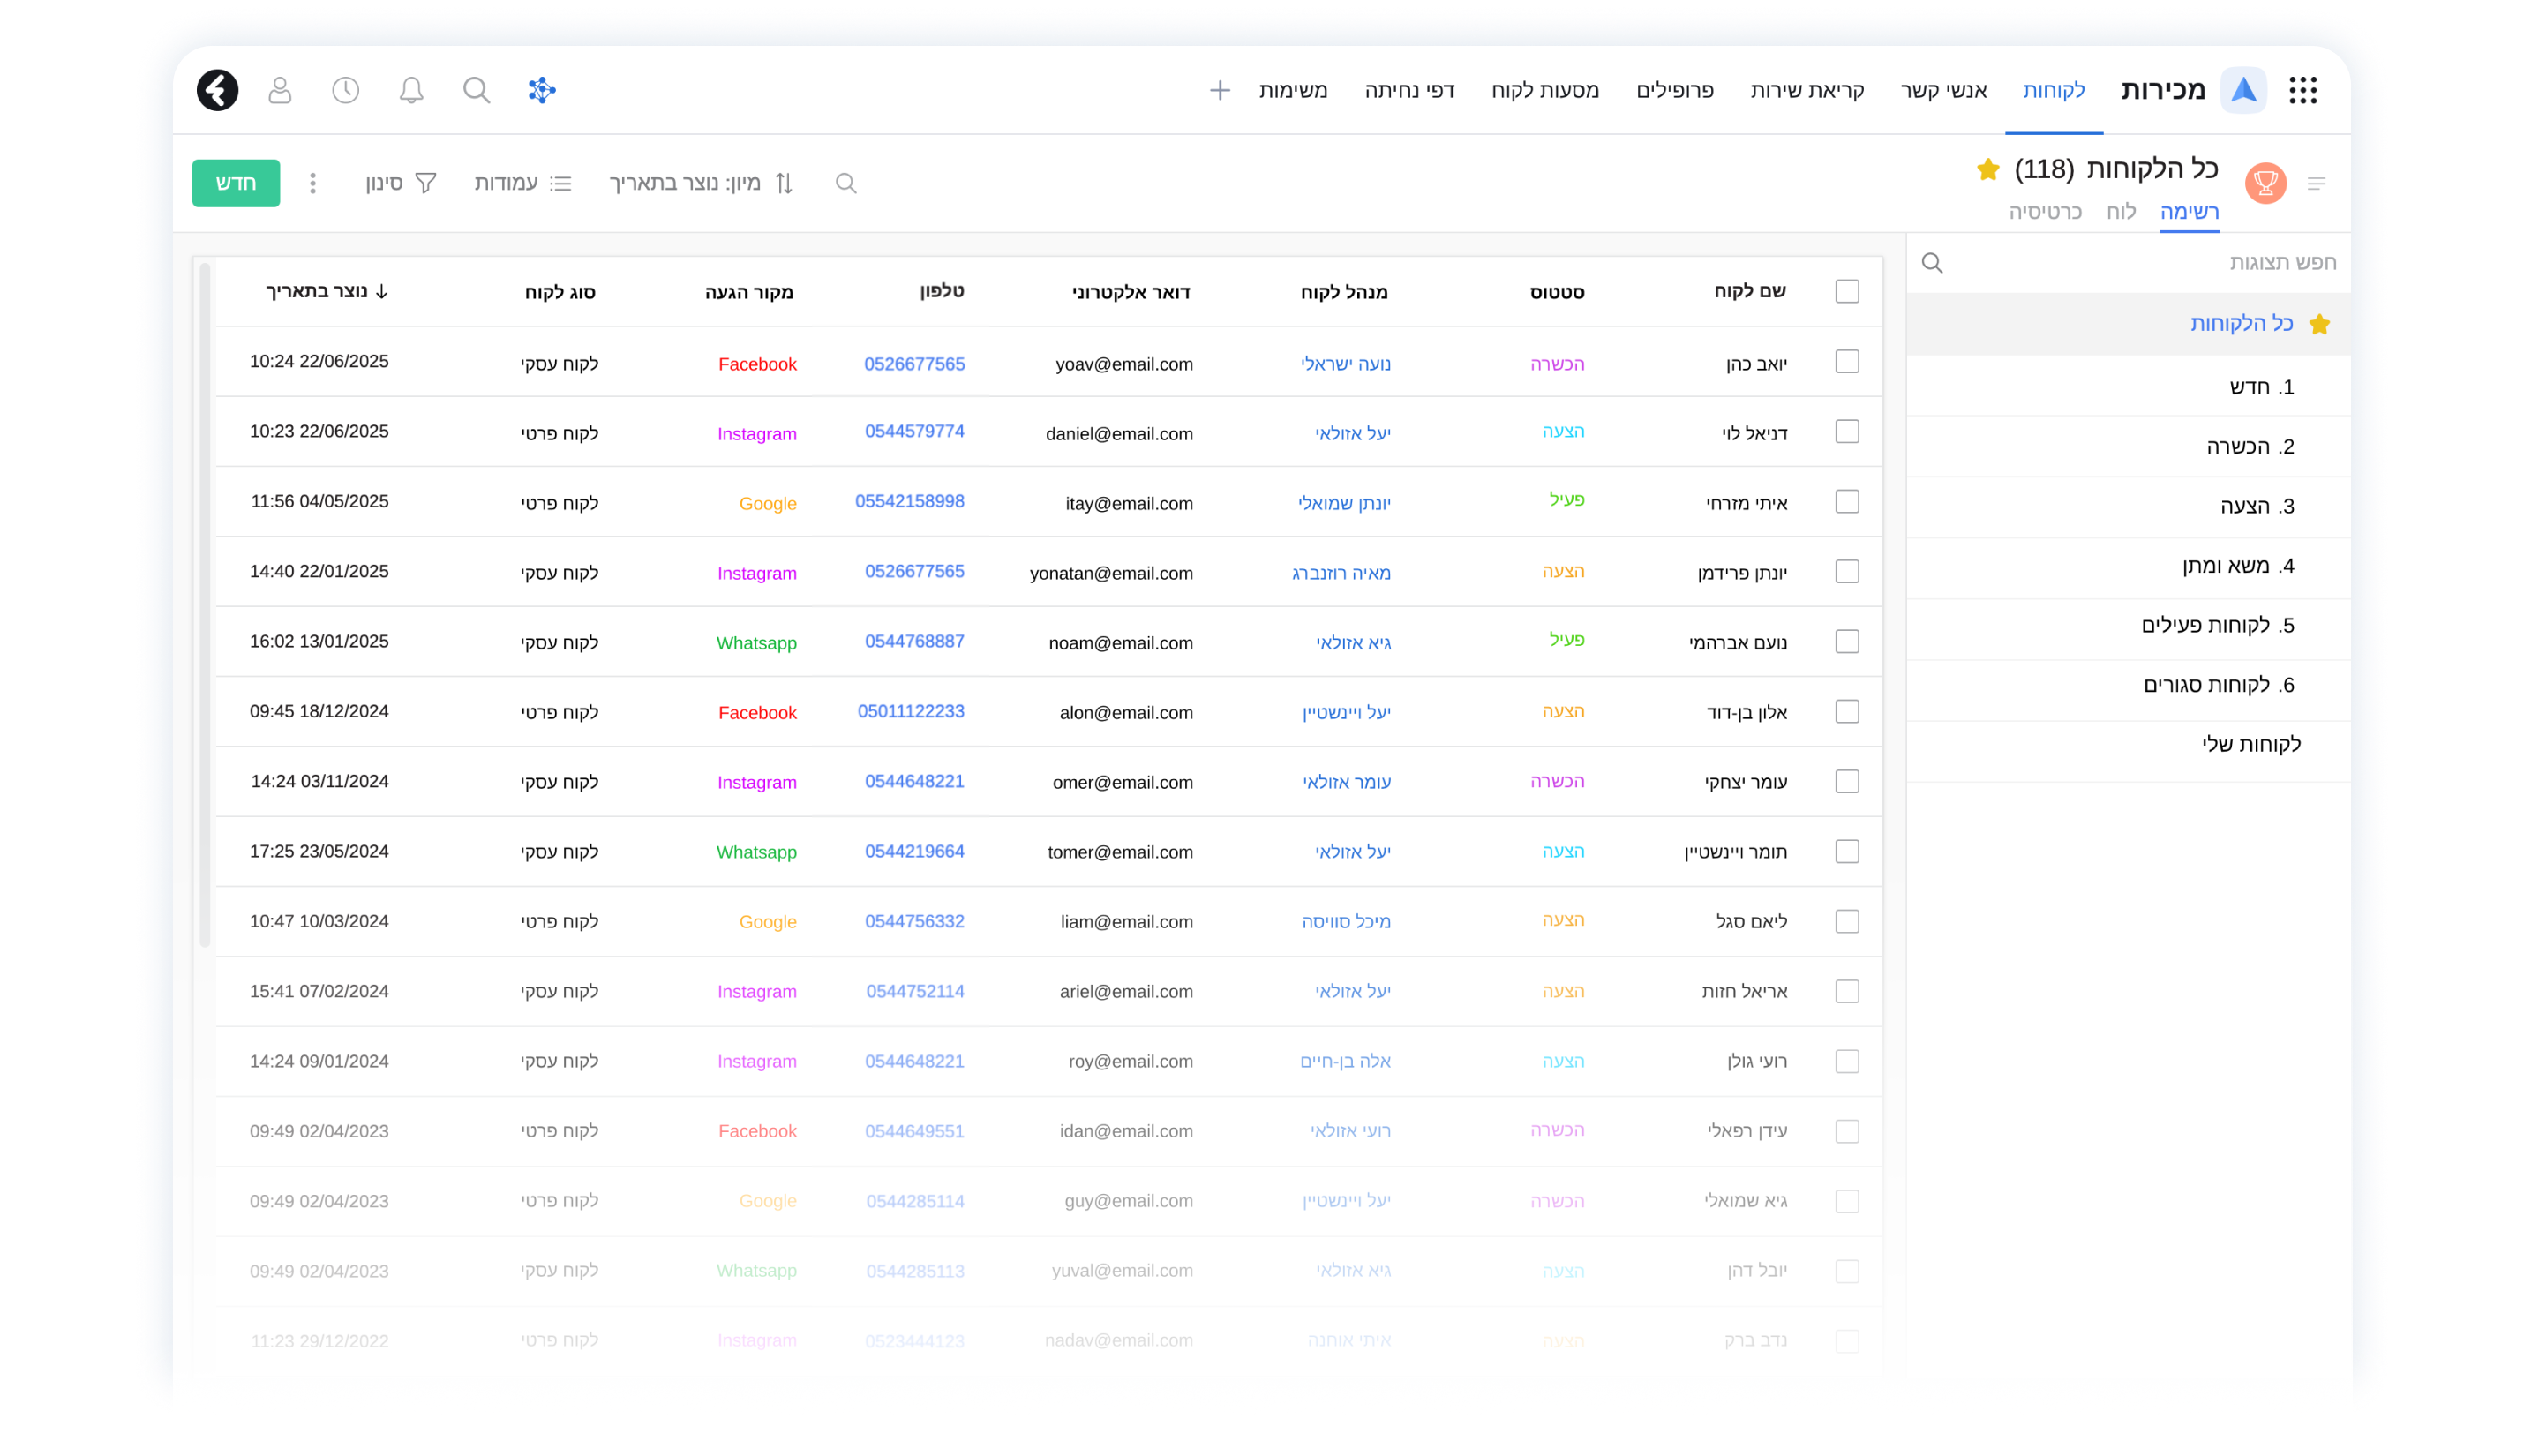The height and width of the screenshot is (1456, 2524).
Task: Open the עמודות columns selector
Action: pos(522,183)
